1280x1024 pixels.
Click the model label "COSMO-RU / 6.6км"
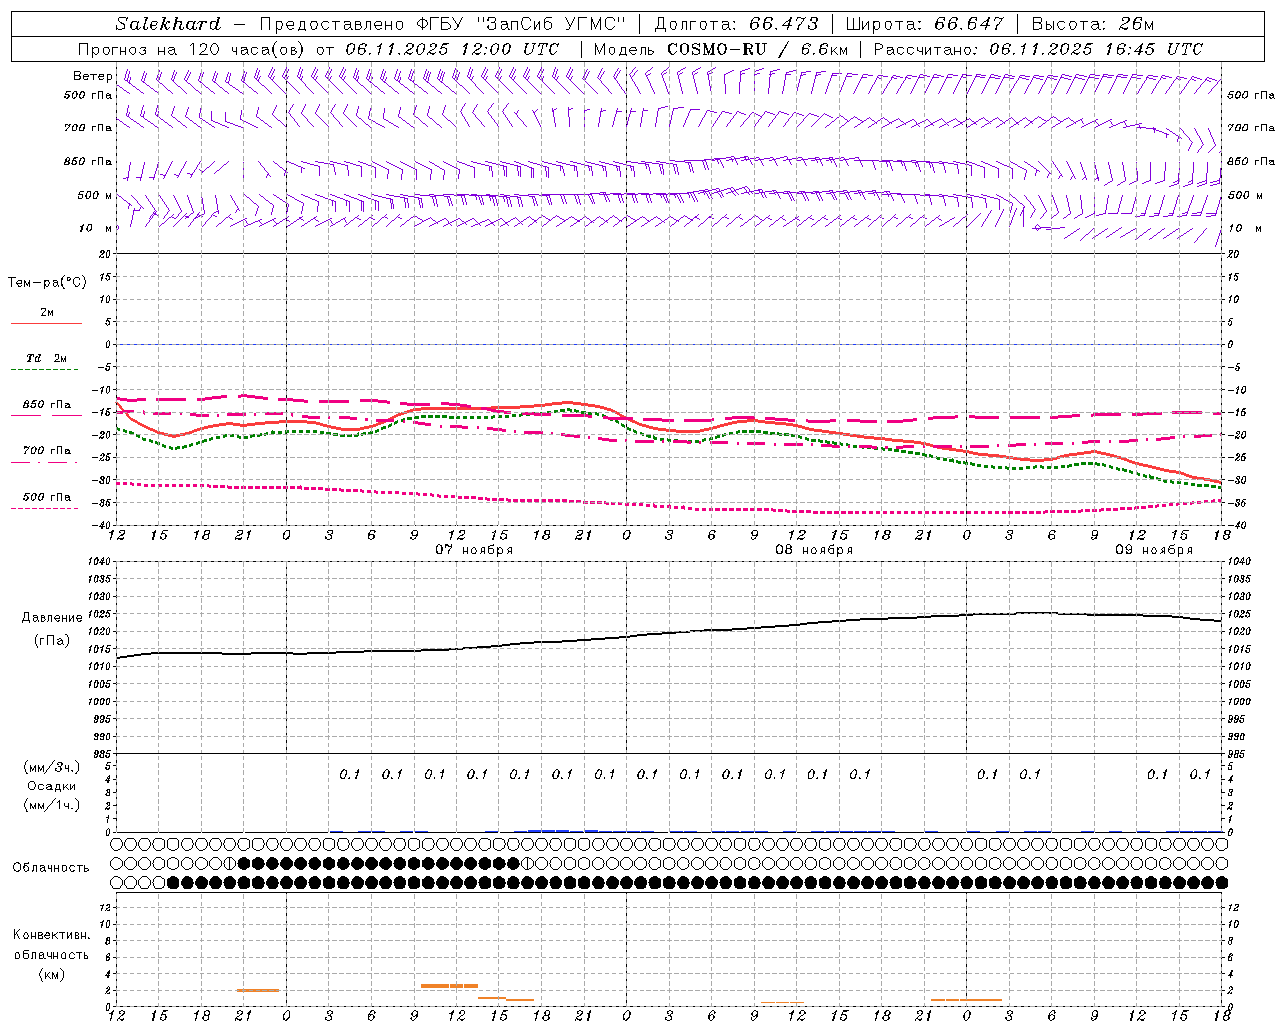[757, 49]
